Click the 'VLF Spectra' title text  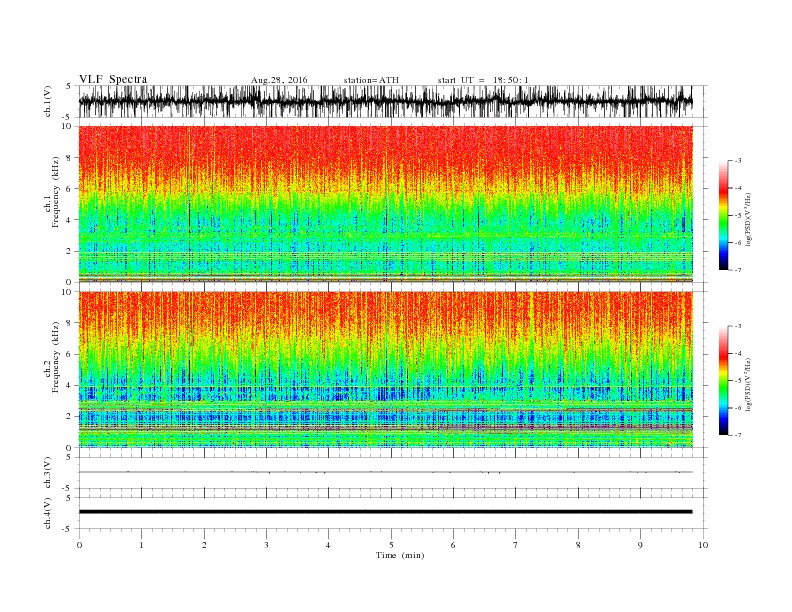pyautogui.click(x=113, y=79)
